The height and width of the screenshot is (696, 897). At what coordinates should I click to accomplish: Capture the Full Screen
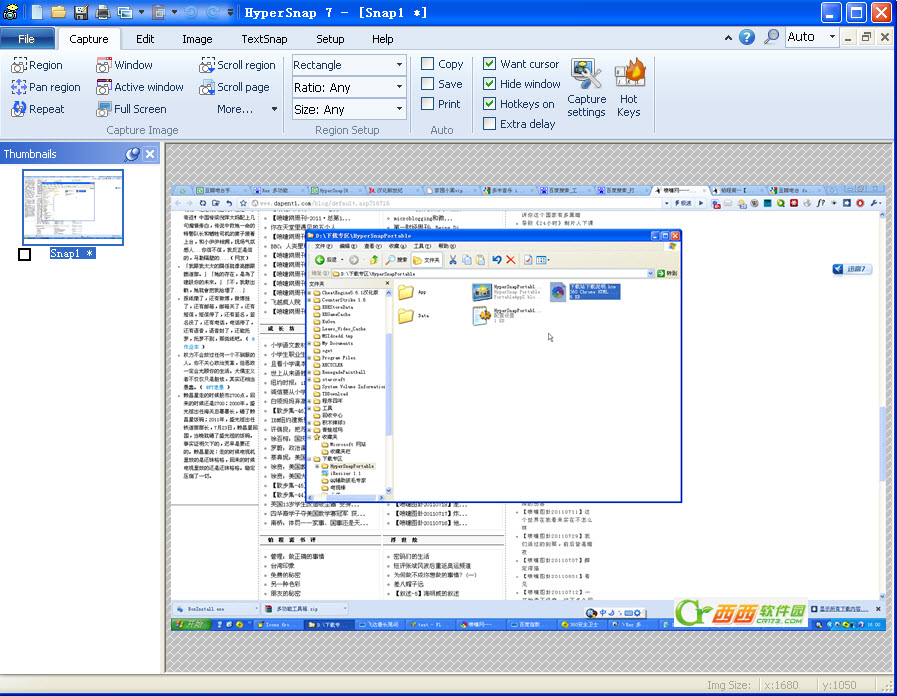click(x=131, y=109)
